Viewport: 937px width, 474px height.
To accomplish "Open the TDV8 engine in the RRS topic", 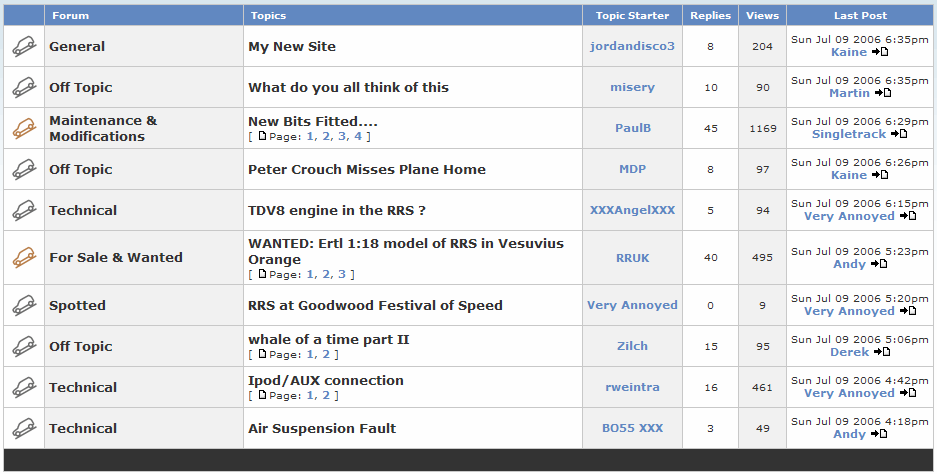I will coord(336,210).
